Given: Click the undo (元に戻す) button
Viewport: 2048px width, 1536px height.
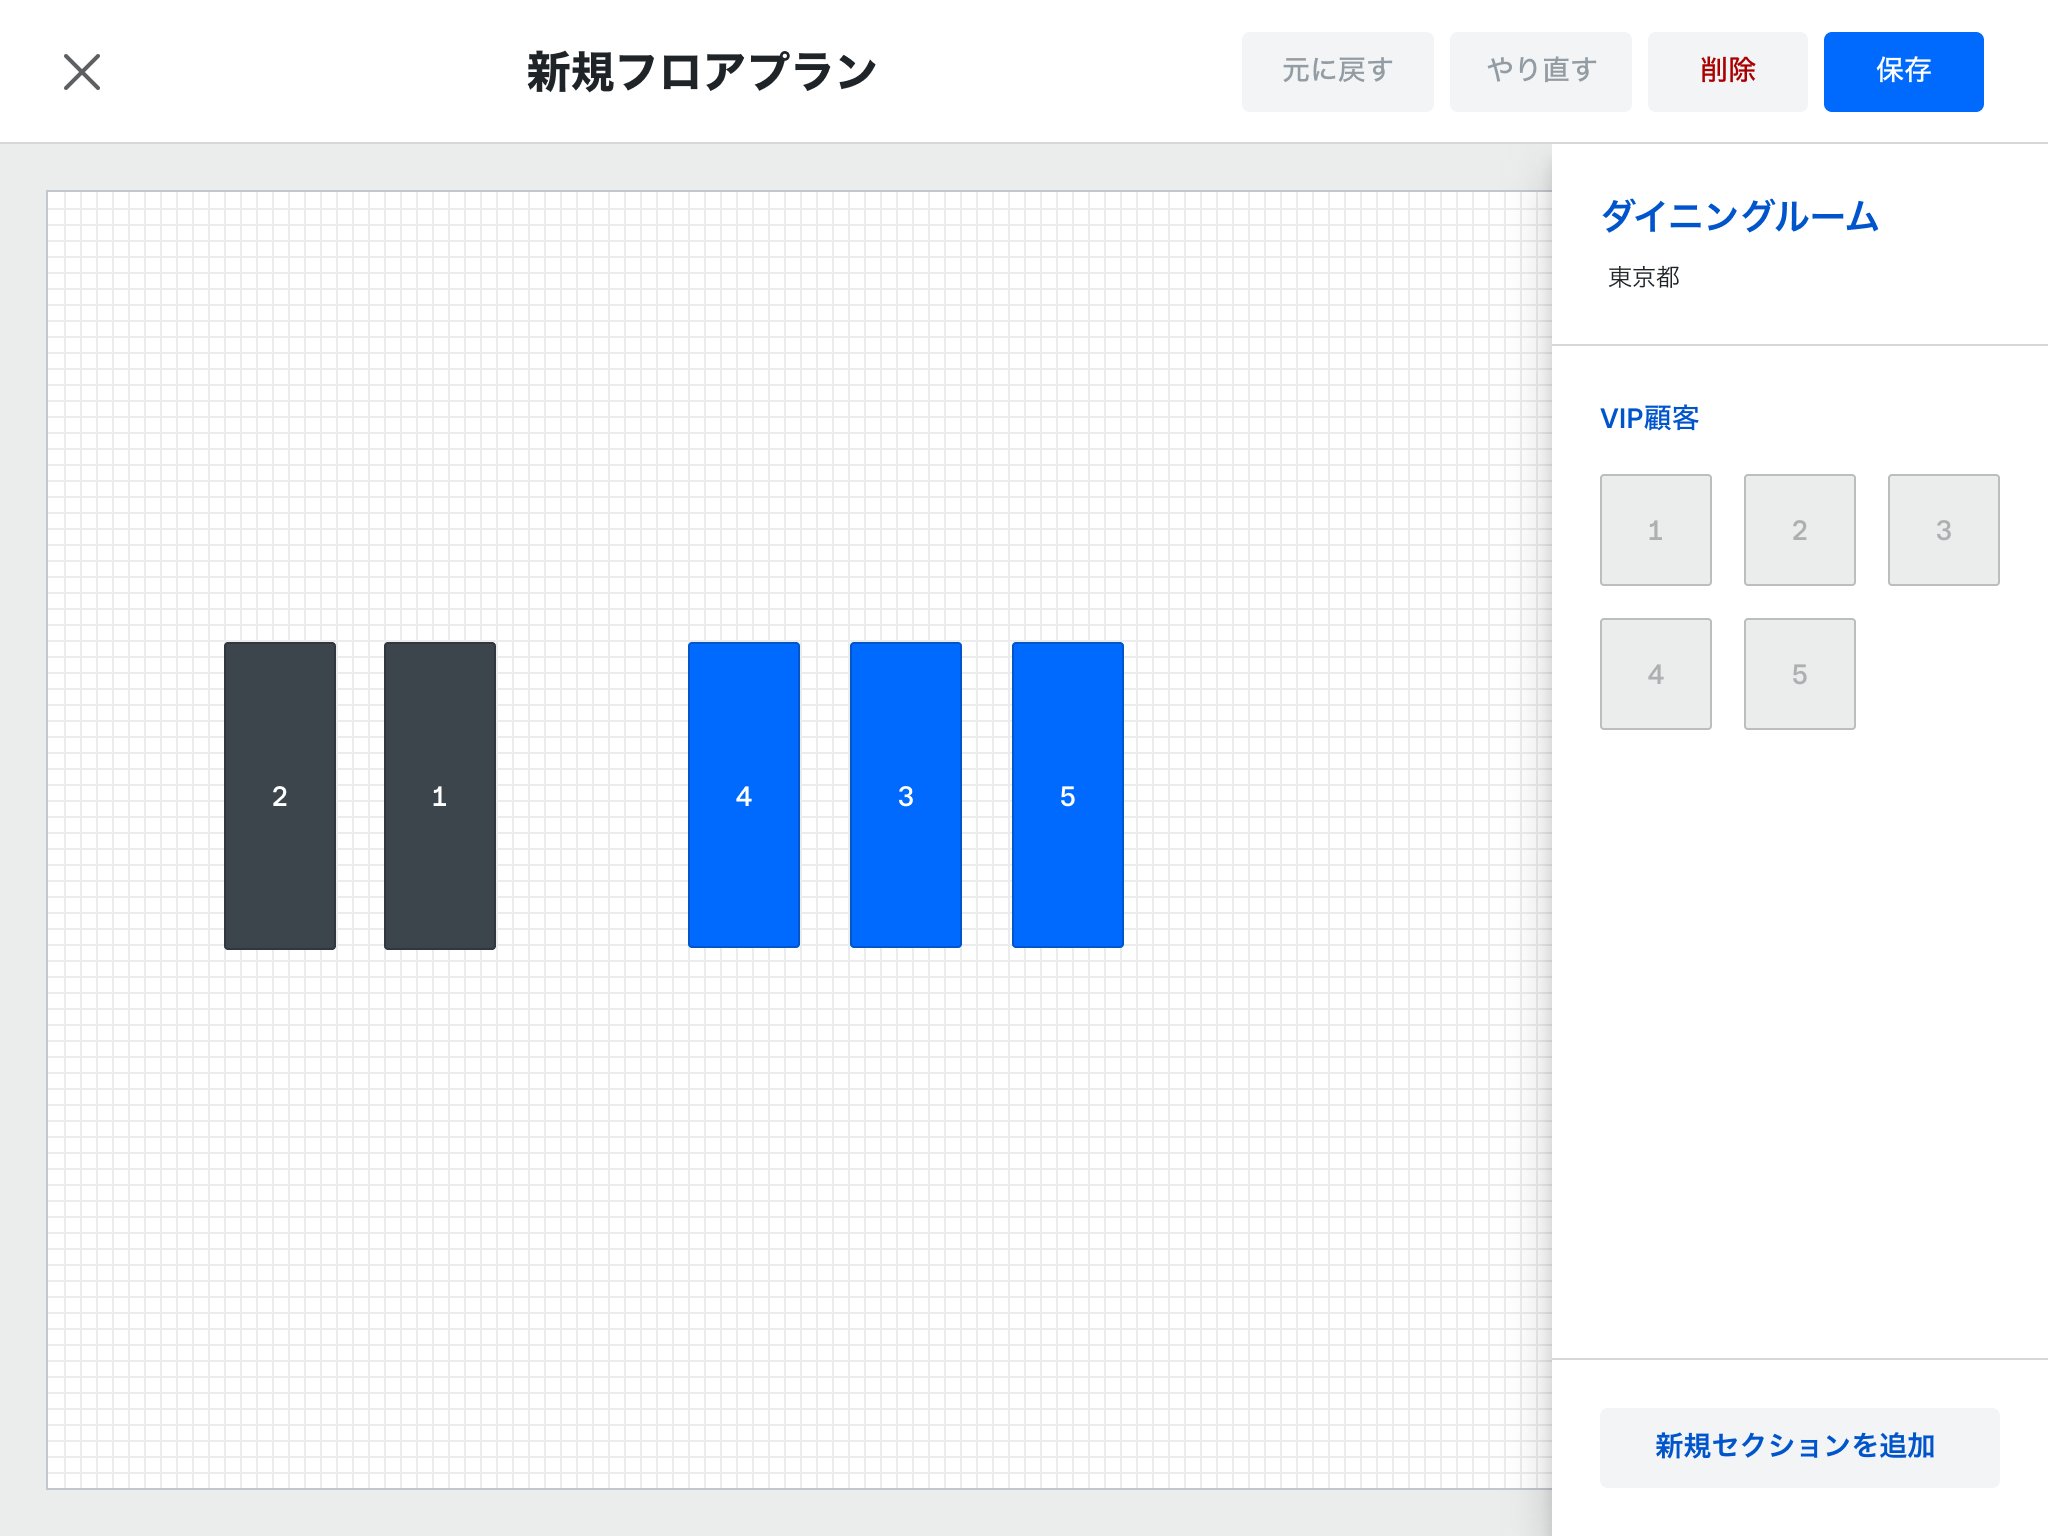Looking at the screenshot, I should click(1337, 70).
